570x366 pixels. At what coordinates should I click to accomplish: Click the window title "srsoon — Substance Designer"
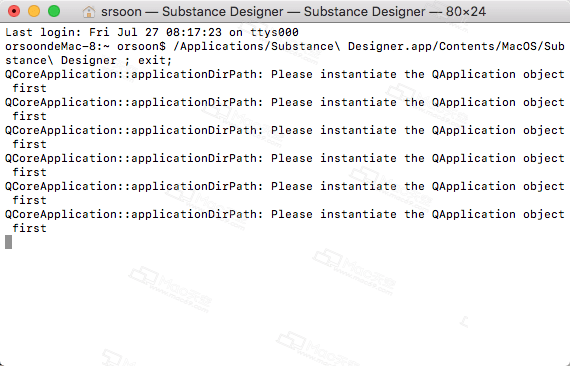[192, 12]
